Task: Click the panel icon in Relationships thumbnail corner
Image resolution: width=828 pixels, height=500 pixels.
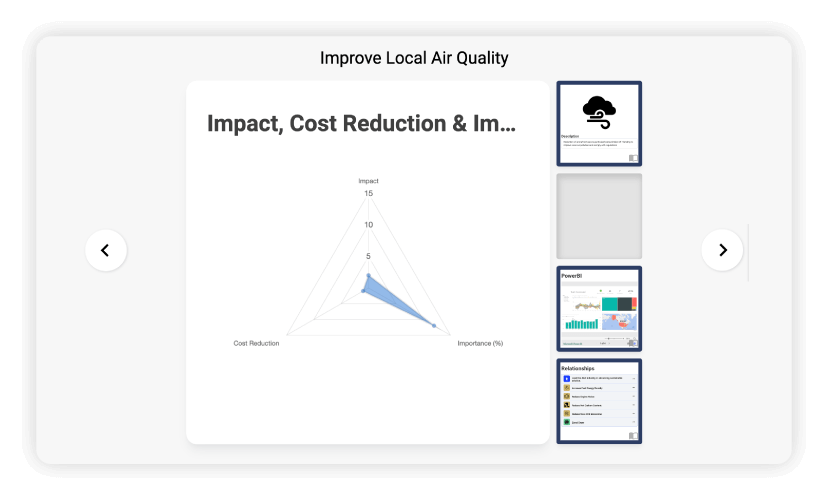Action: [633, 436]
